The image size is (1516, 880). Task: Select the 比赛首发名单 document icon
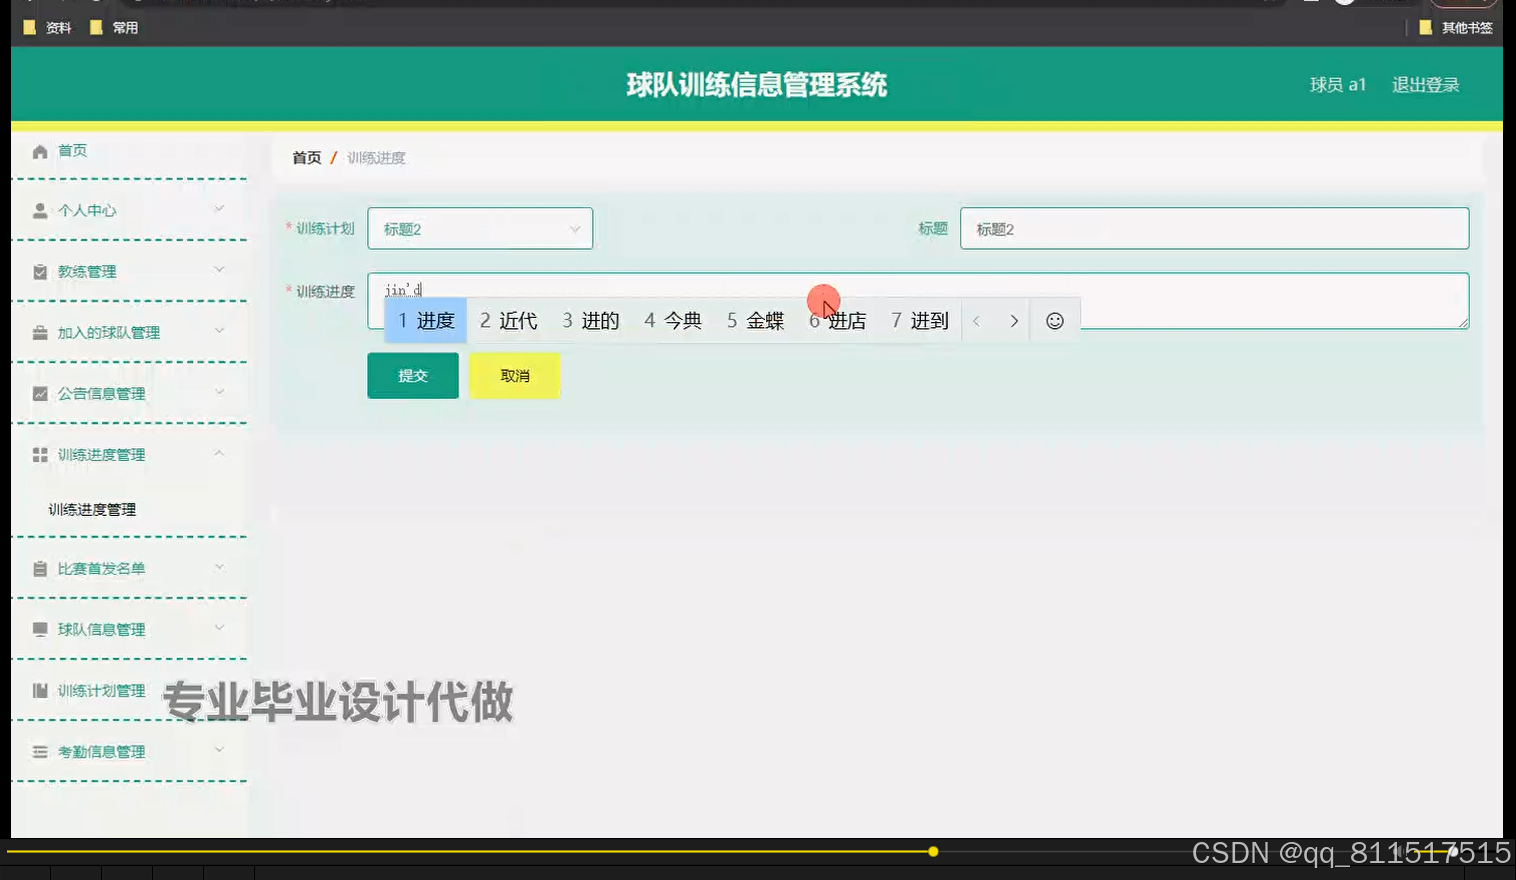click(40, 568)
